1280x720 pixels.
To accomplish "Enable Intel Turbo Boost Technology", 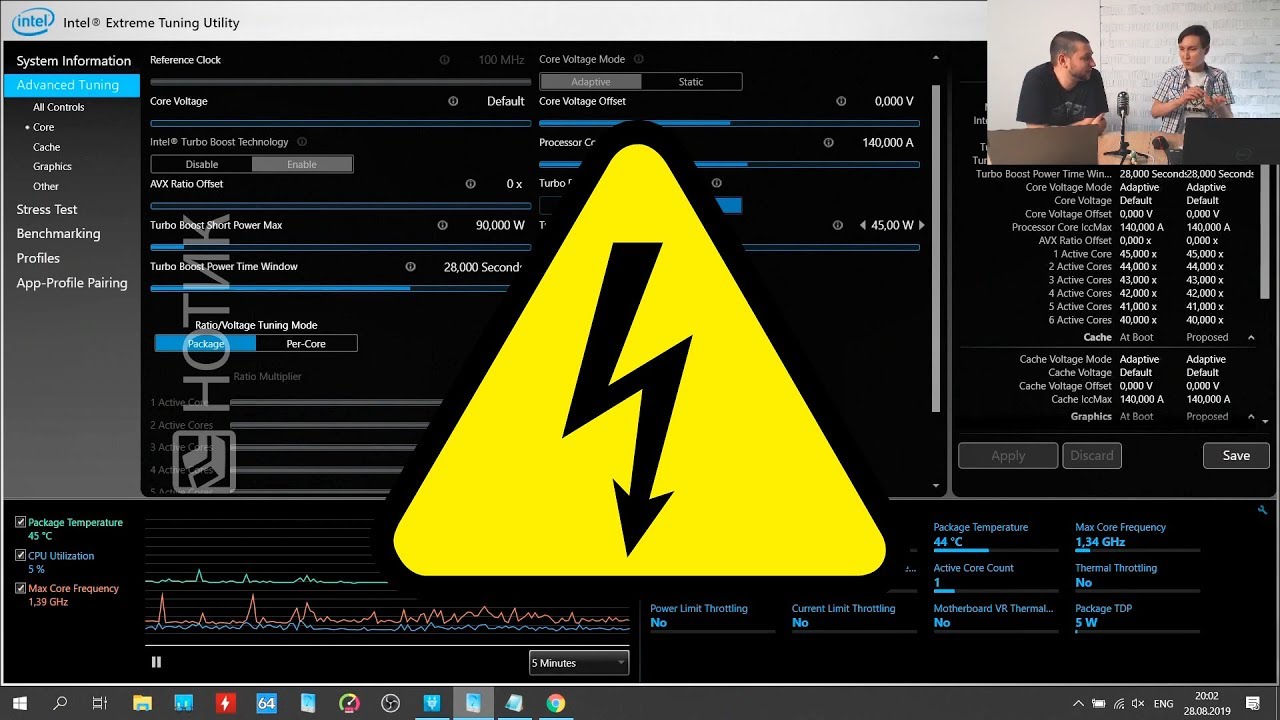I will click(x=302, y=164).
